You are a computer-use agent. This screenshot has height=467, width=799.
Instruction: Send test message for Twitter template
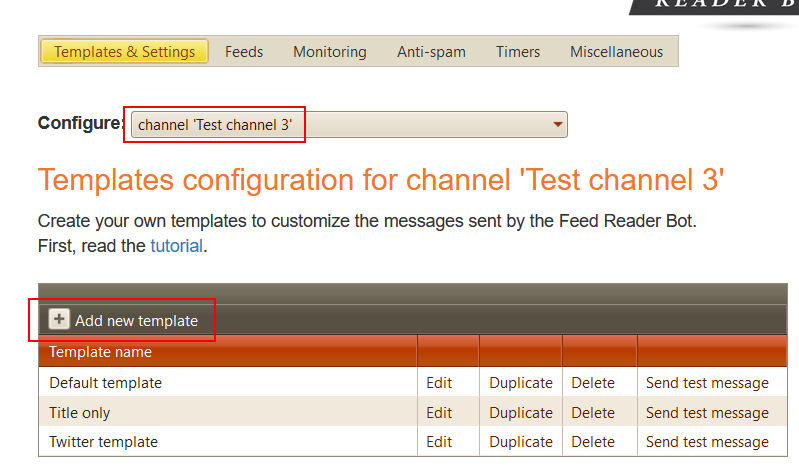(707, 442)
